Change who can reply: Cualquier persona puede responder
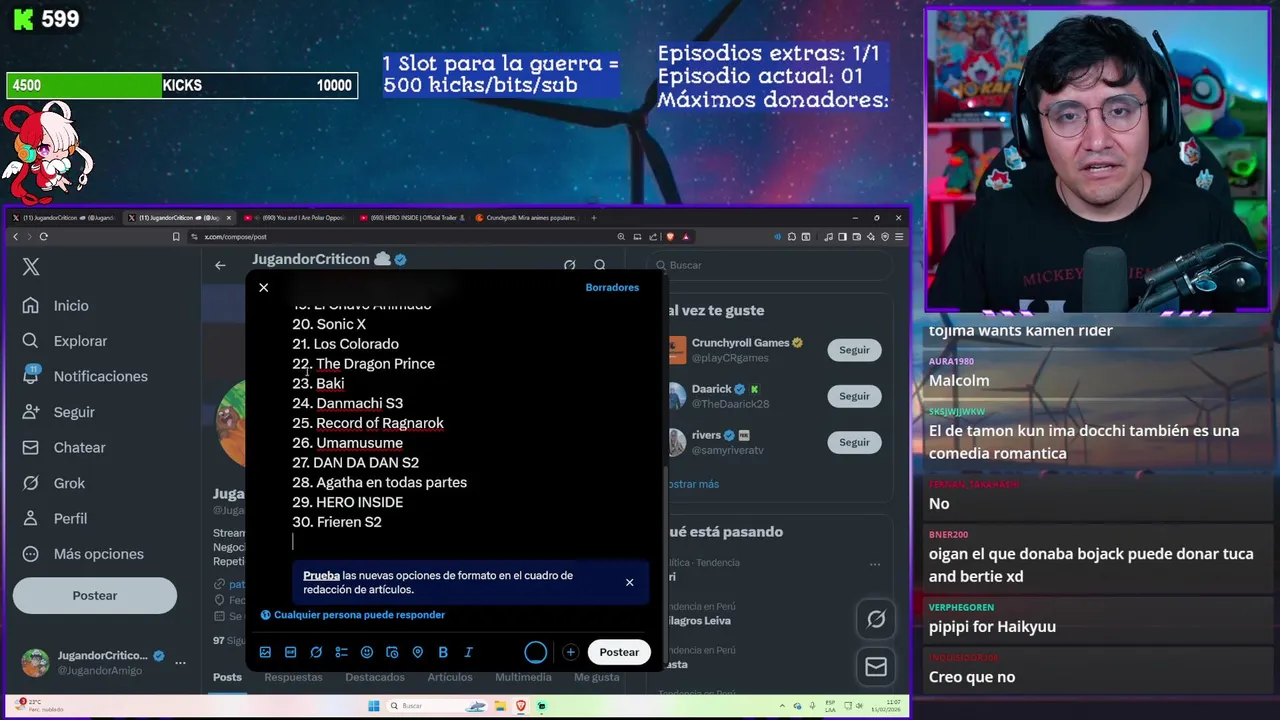Screen dimensions: 1280x720 point(353,615)
